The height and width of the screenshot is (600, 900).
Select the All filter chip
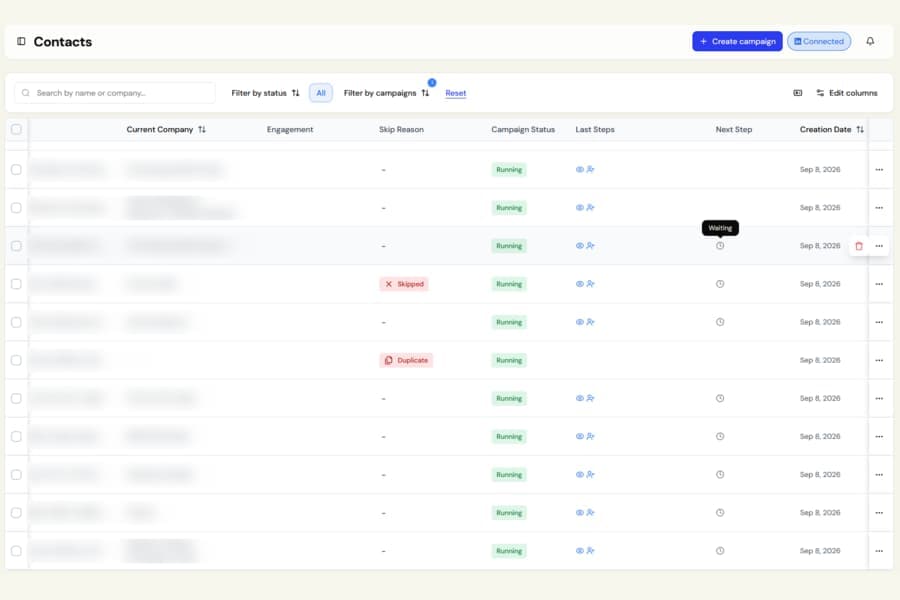(320, 93)
